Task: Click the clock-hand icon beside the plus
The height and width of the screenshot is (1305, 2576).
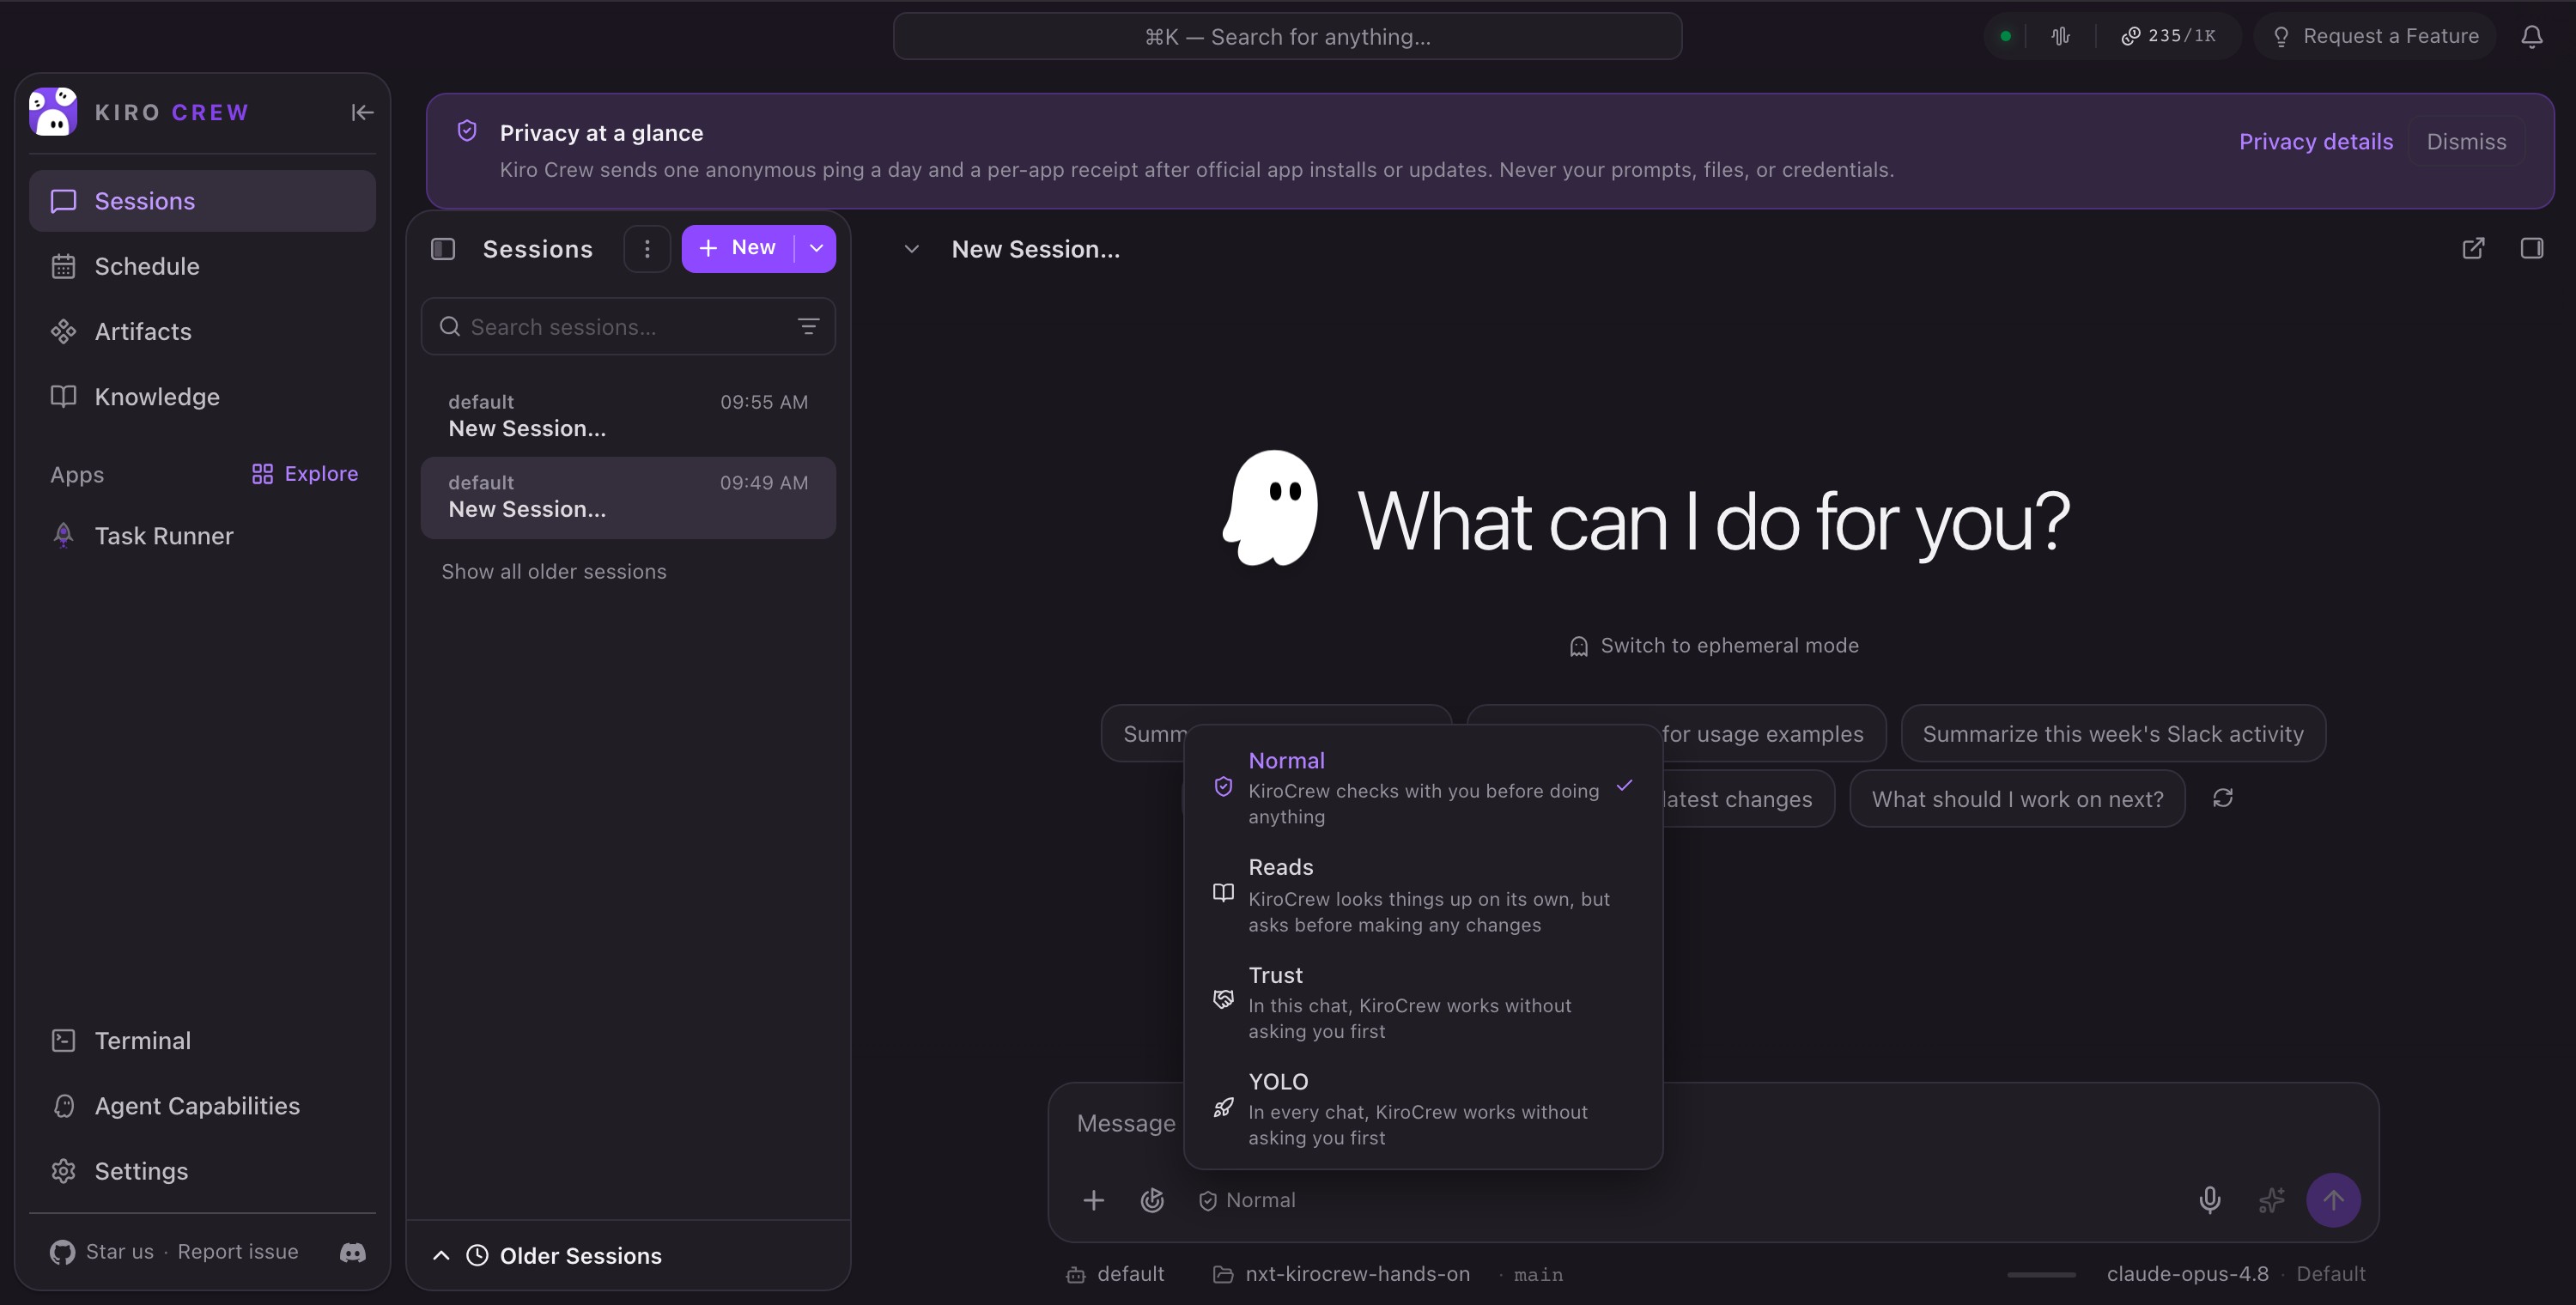Action: [x=1152, y=1200]
